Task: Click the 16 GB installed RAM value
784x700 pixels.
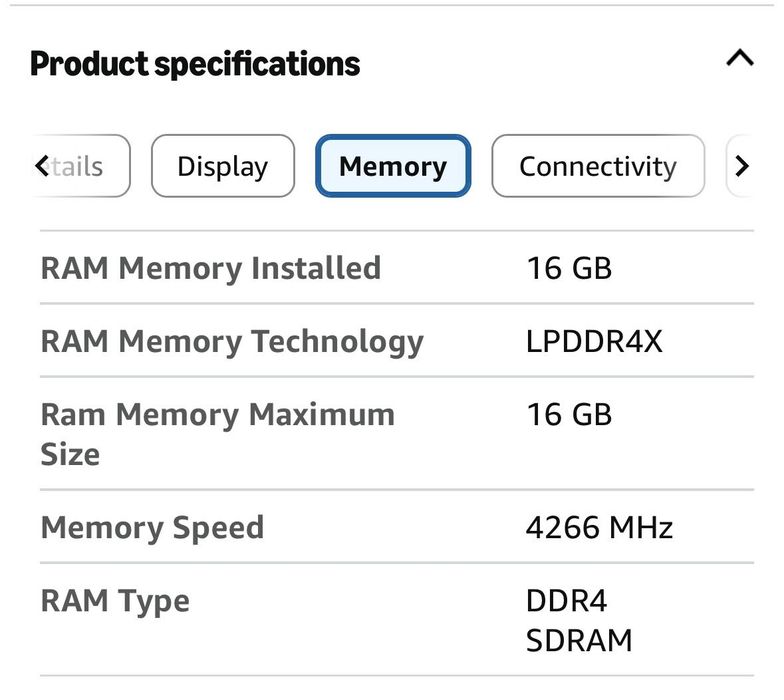Action: [568, 268]
